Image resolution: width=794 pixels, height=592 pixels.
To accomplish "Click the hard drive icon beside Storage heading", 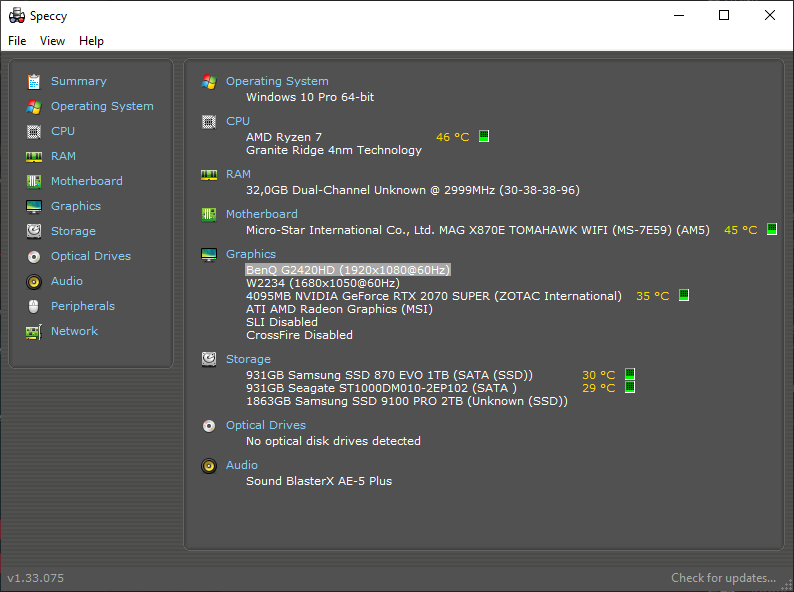I will tap(209, 360).
